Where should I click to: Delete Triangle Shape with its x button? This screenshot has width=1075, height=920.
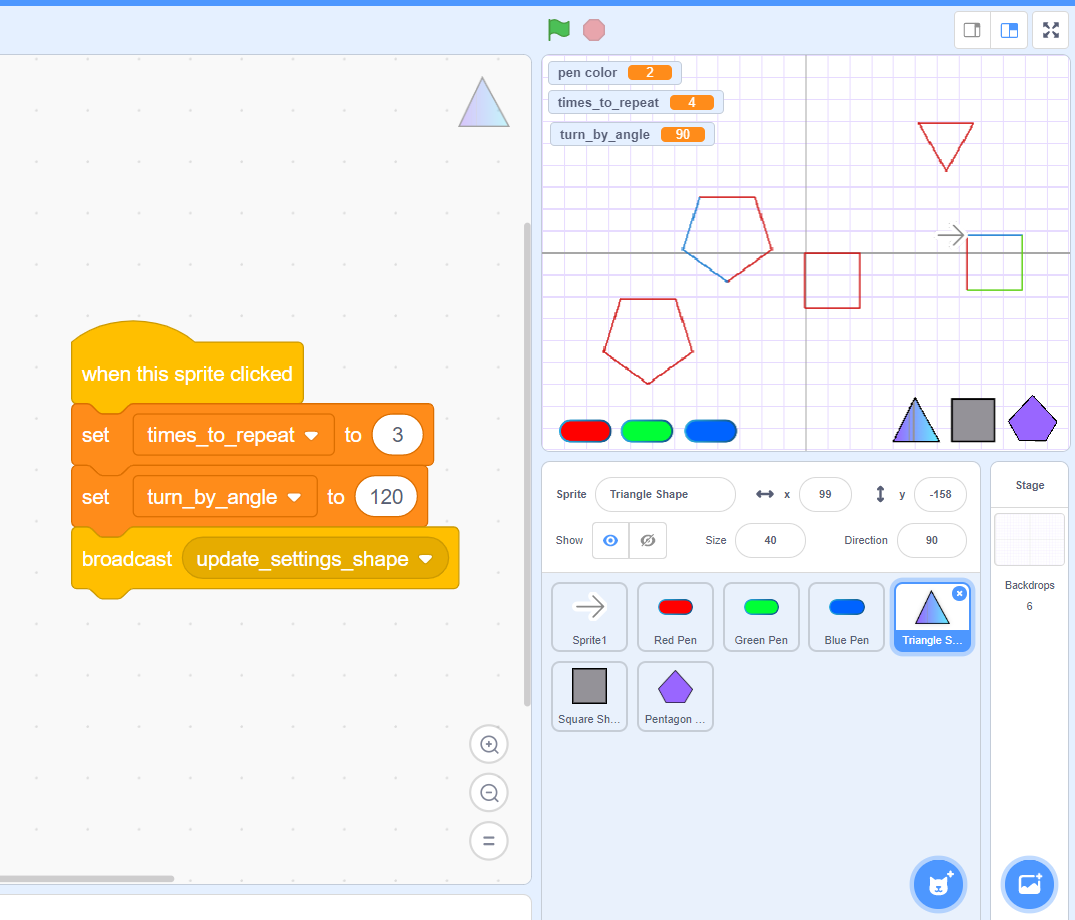click(x=959, y=593)
